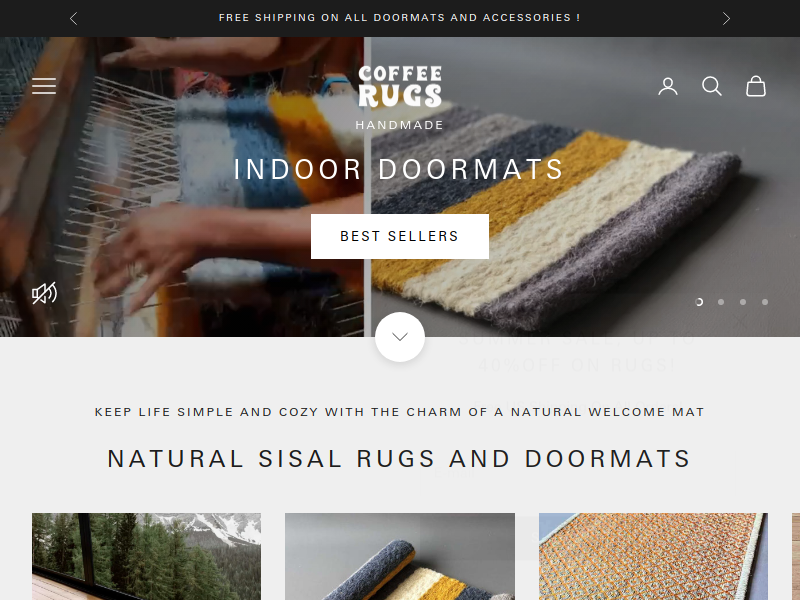Screen dimensions: 800x600
Task: Open the account login icon
Action: click(668, 86)
